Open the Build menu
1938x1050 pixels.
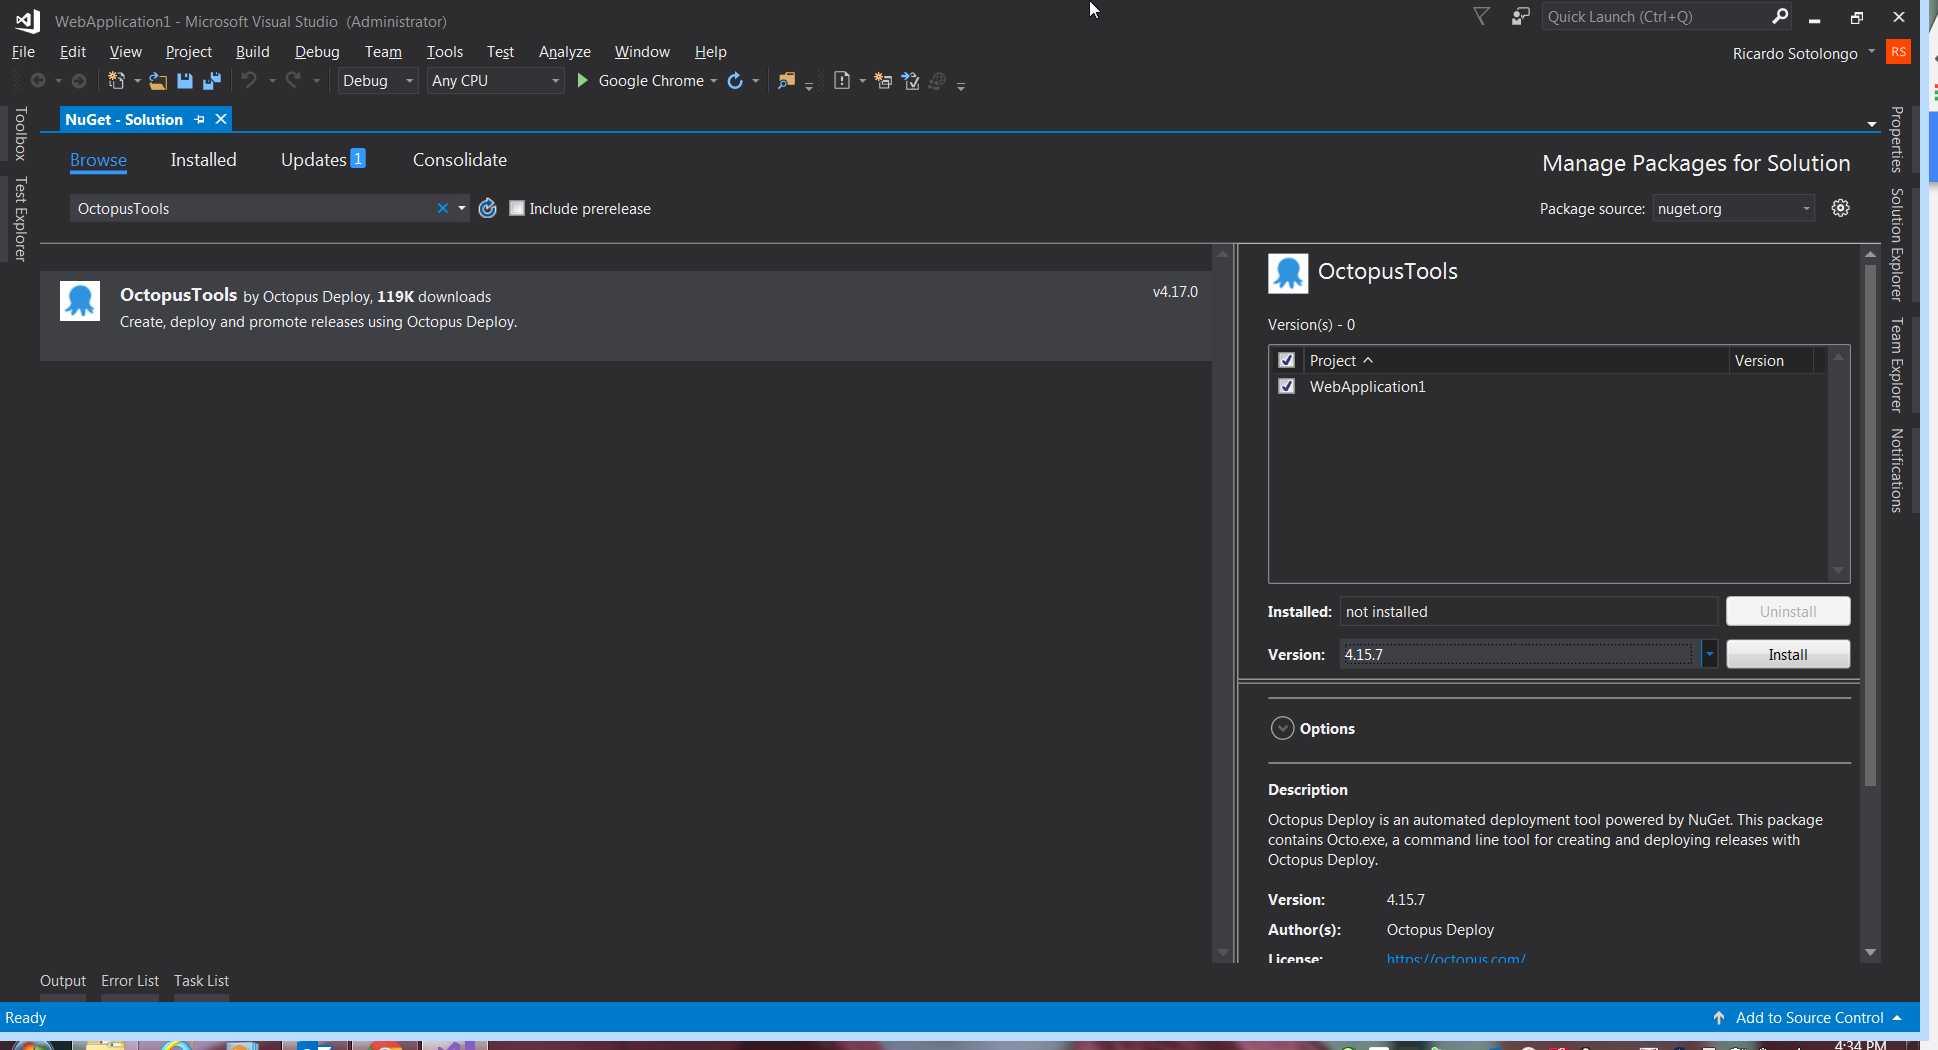[253, 52]
